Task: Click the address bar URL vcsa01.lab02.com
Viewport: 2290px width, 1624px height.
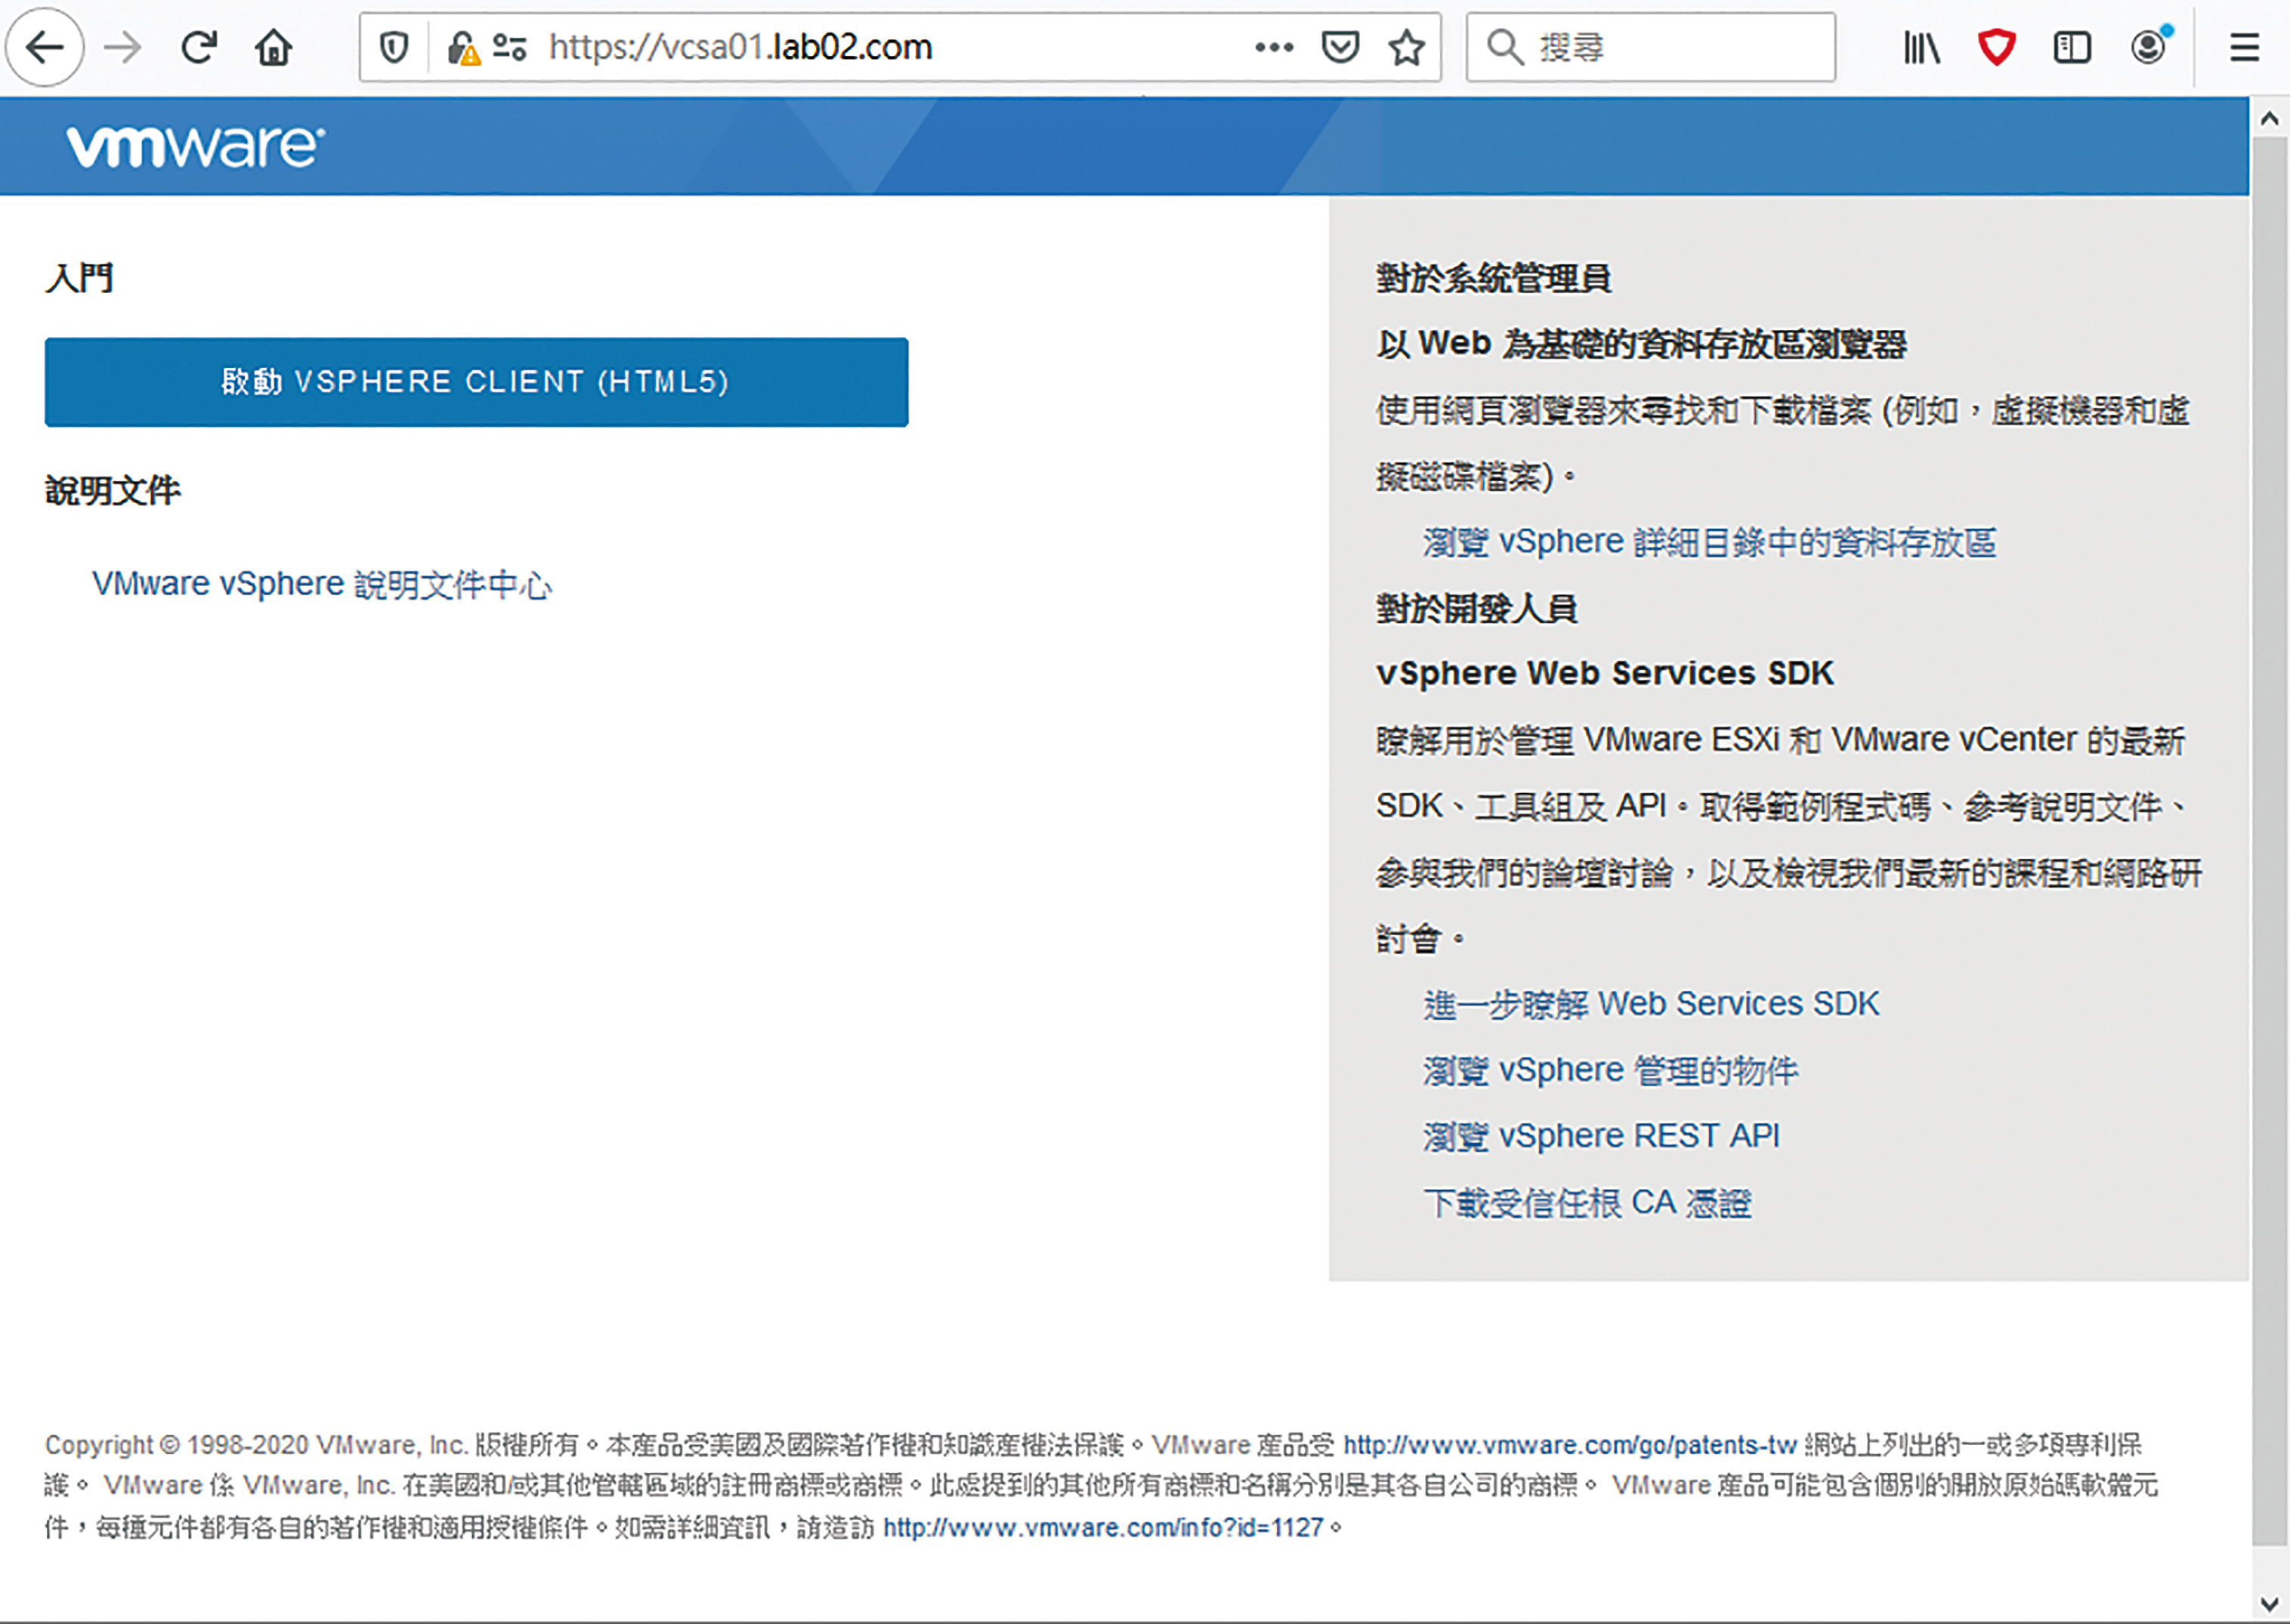Action: coord(740,47)
